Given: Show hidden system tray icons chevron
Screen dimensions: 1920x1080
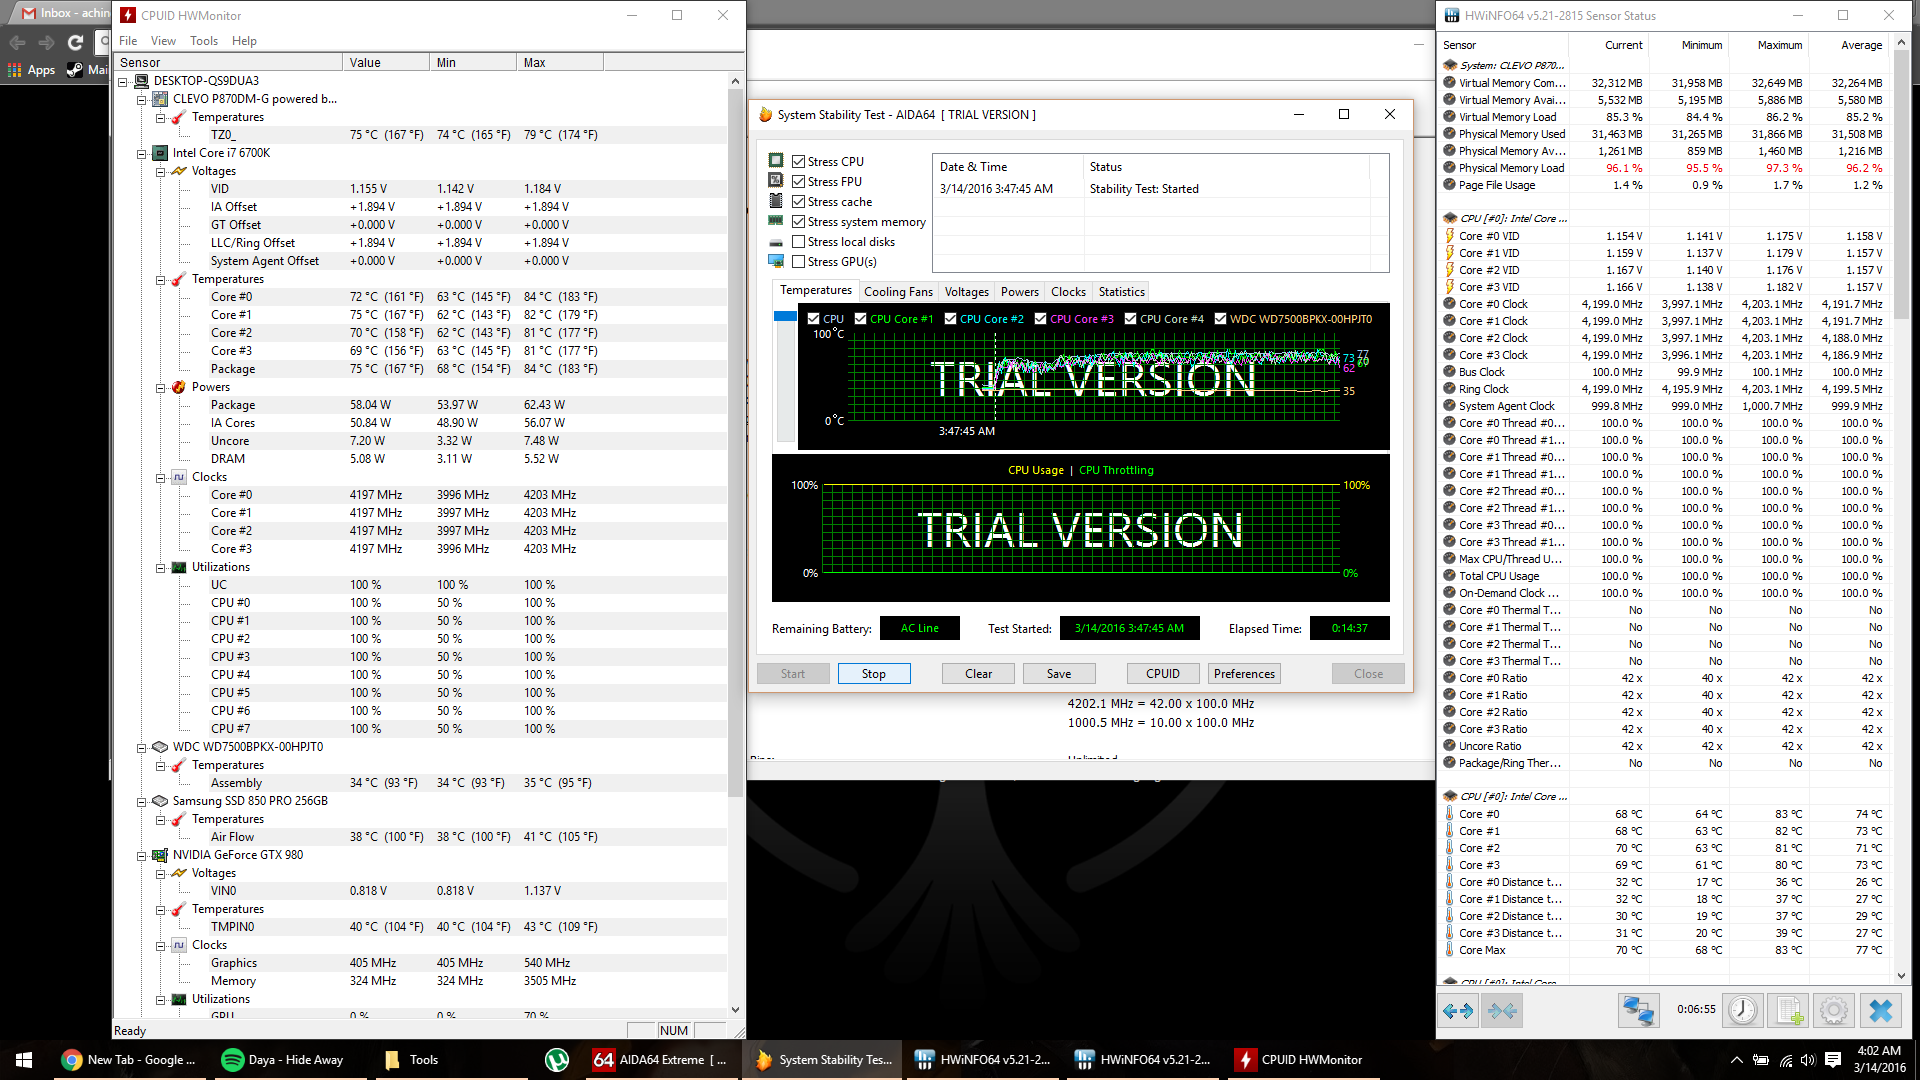Looking at the screenshot, I should 1737,1060.
